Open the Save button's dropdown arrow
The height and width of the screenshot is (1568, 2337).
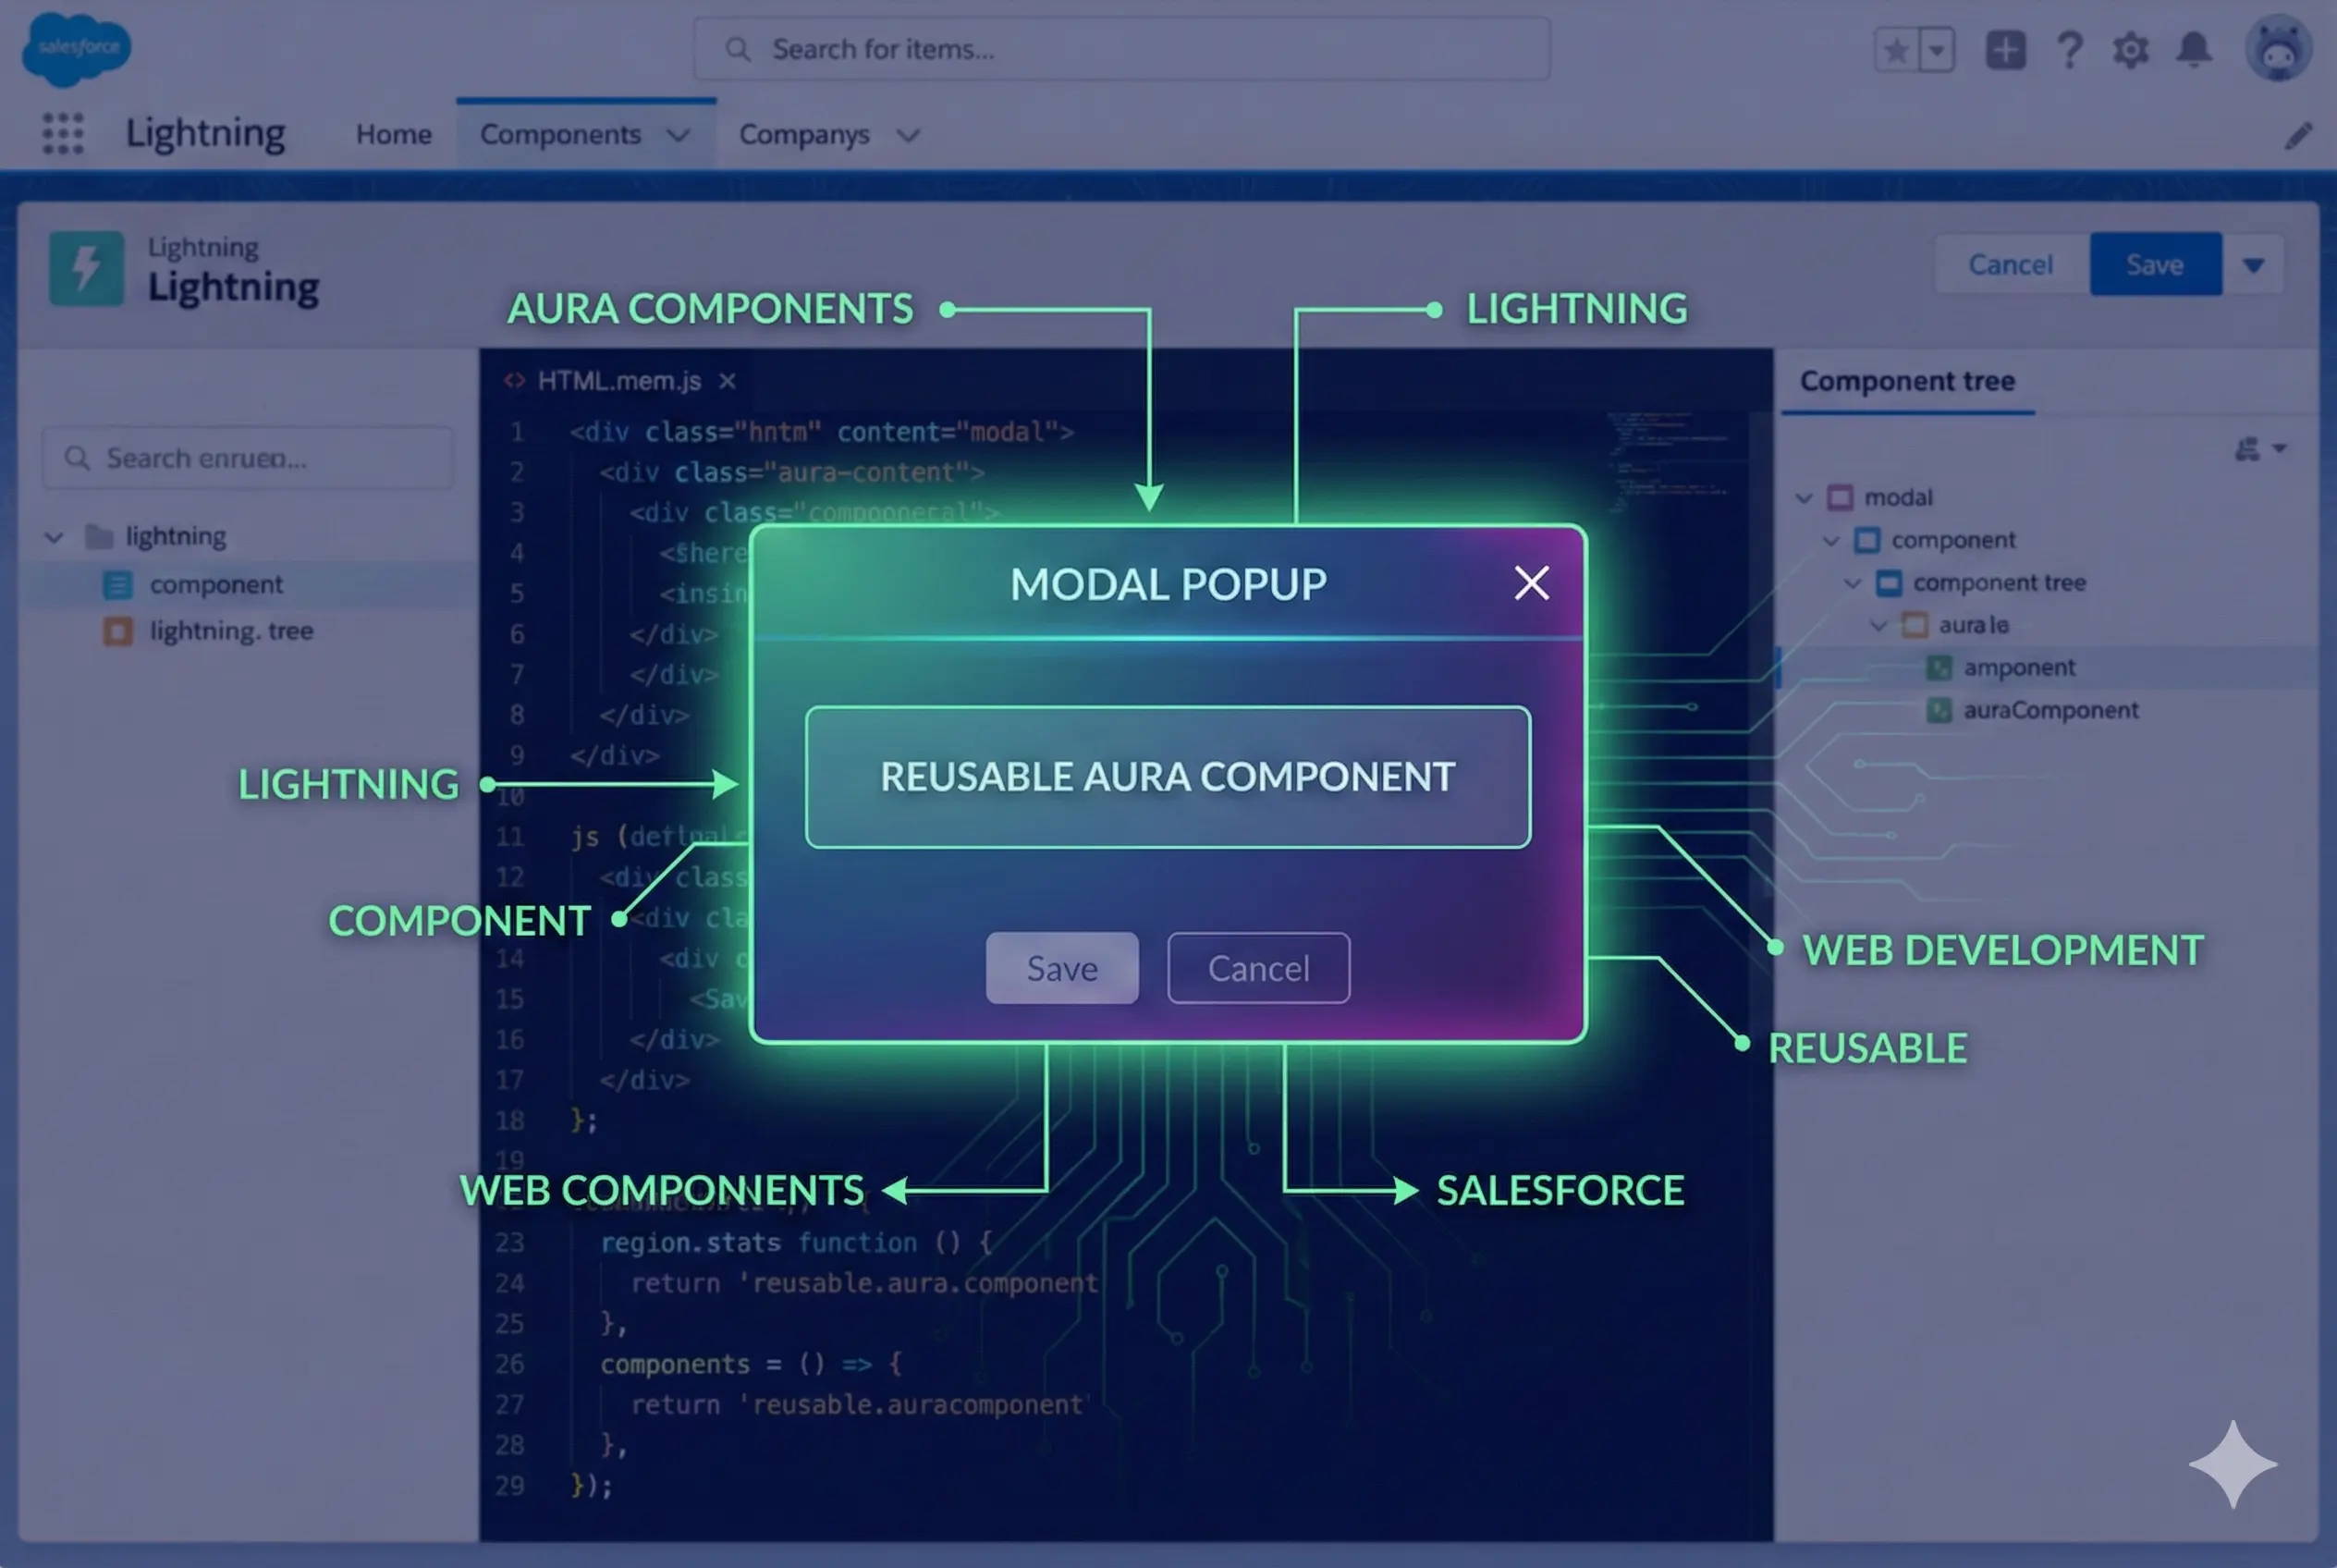click(x=2254, y=264)
